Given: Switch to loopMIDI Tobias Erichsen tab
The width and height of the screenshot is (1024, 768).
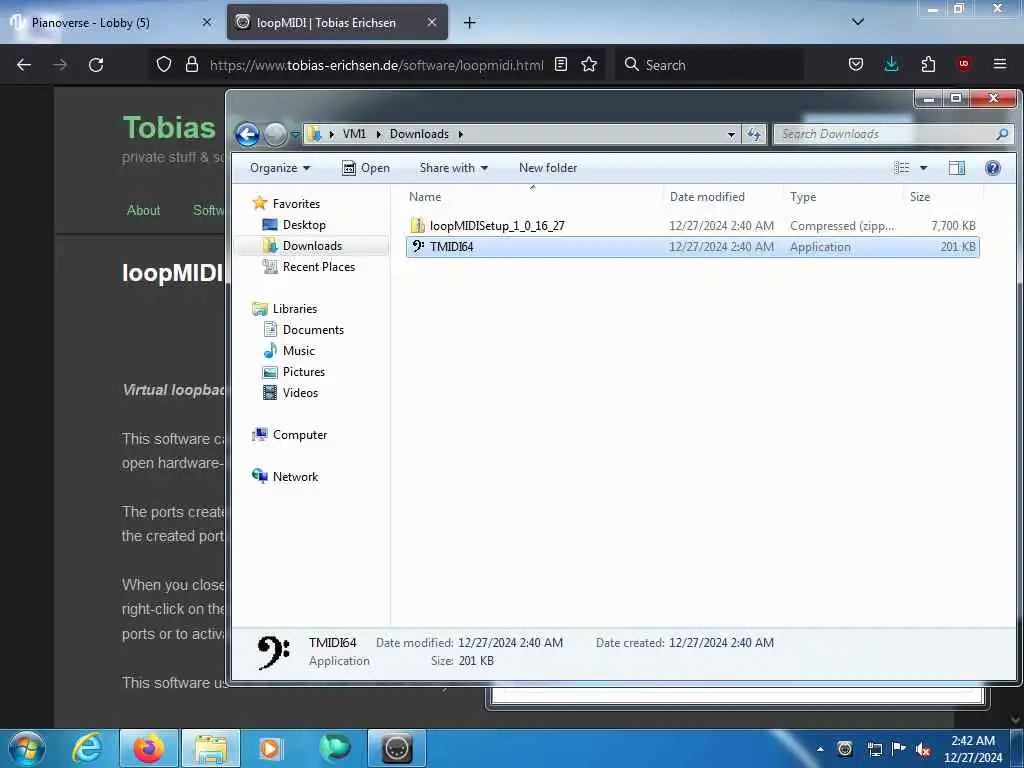Looking at the screenshot, I should (337, 23).
